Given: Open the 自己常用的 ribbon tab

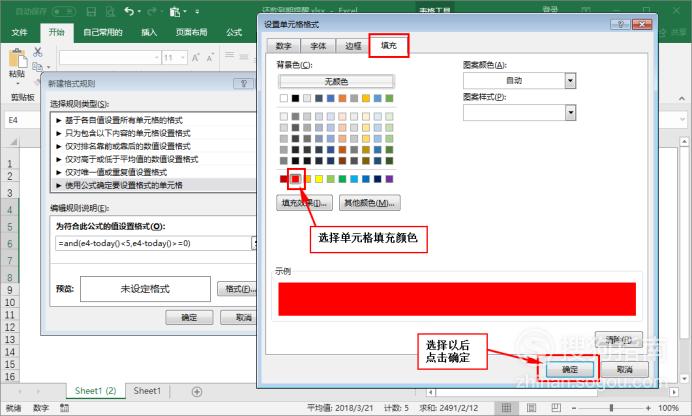Looking at the screenshot, I should (x=102, y=32).
